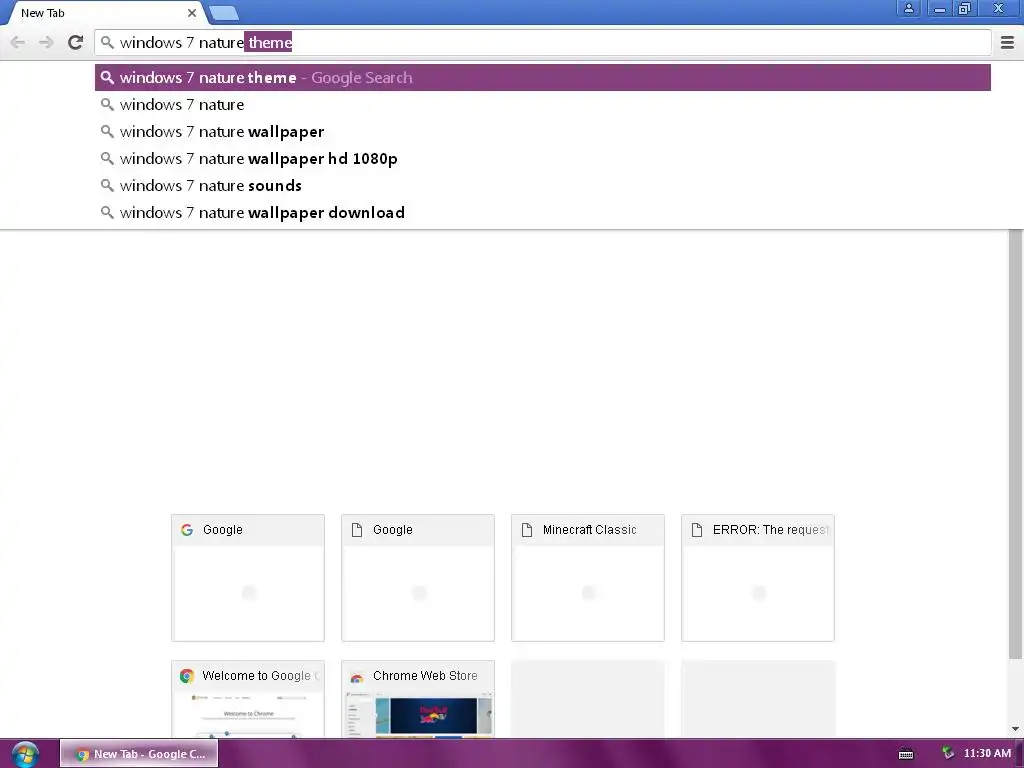Click the page icon on the ERROR tile
This screenshot has height=768, width=1024.
point(697,530)
